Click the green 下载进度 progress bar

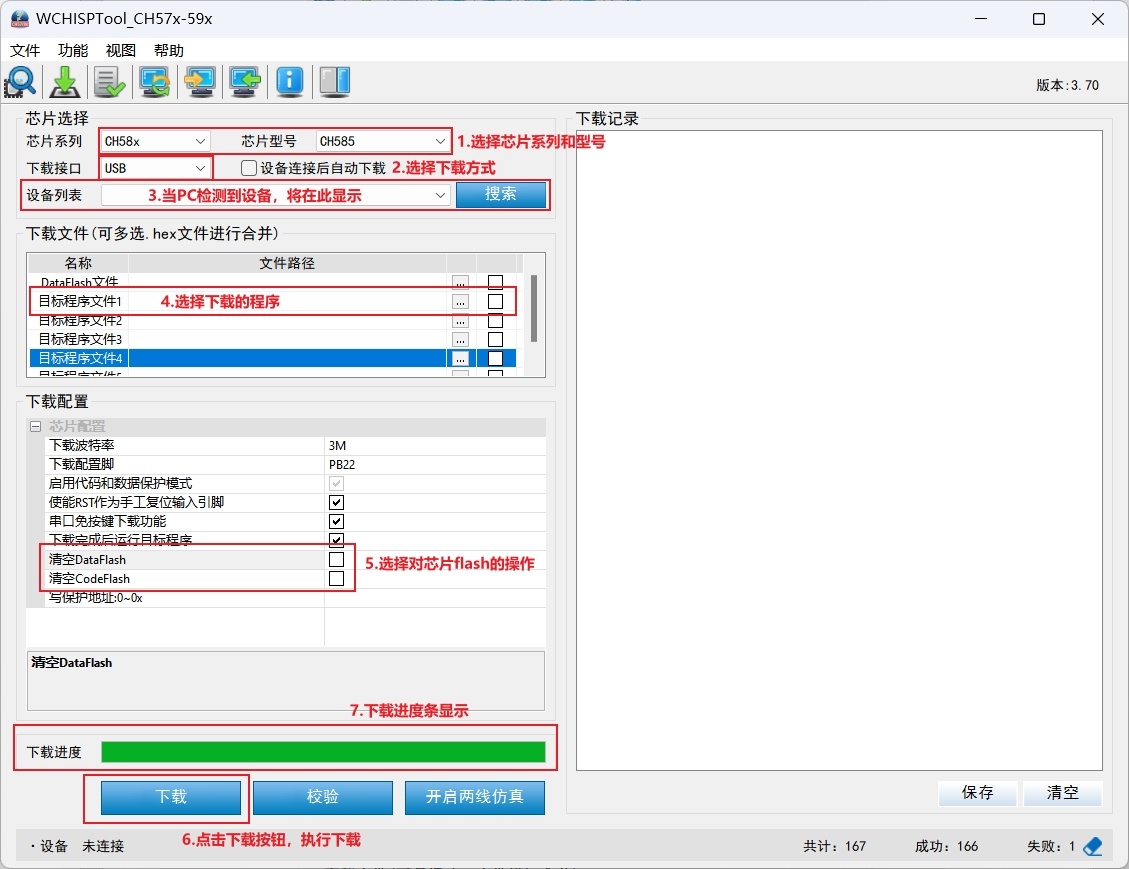pos(323,752)
